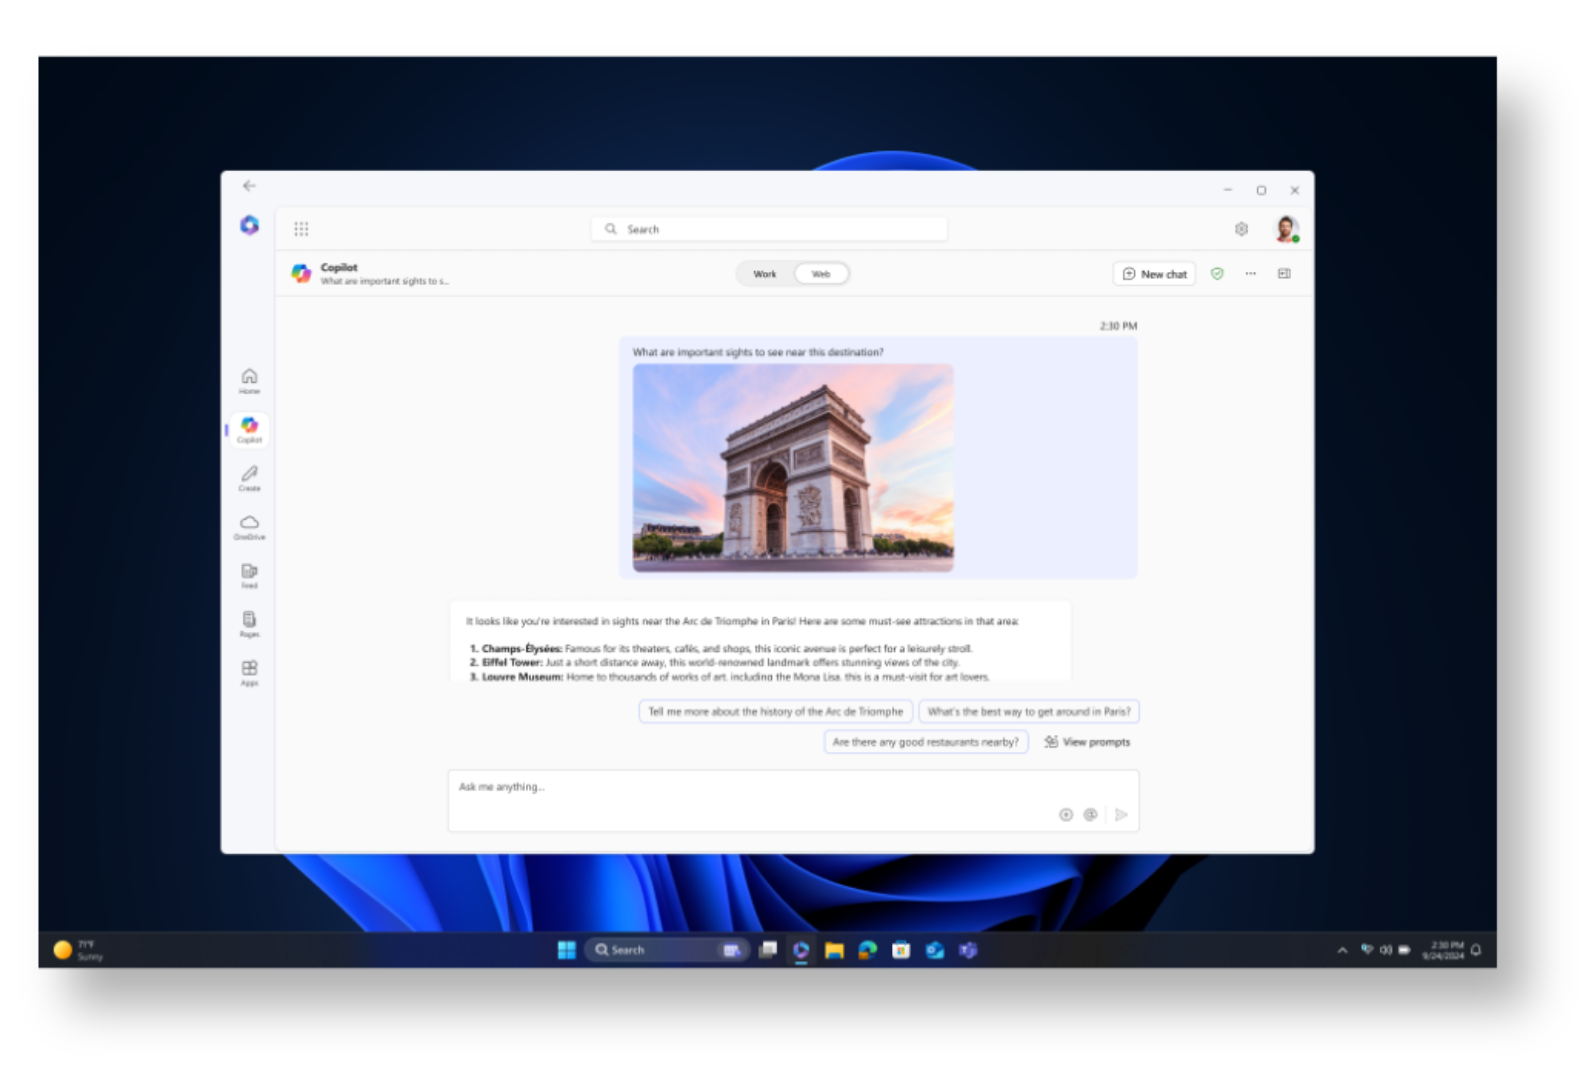This screenshot has width=1596, height=1080.
Task: Open the user profile avatar
Action: point(1286,229)
